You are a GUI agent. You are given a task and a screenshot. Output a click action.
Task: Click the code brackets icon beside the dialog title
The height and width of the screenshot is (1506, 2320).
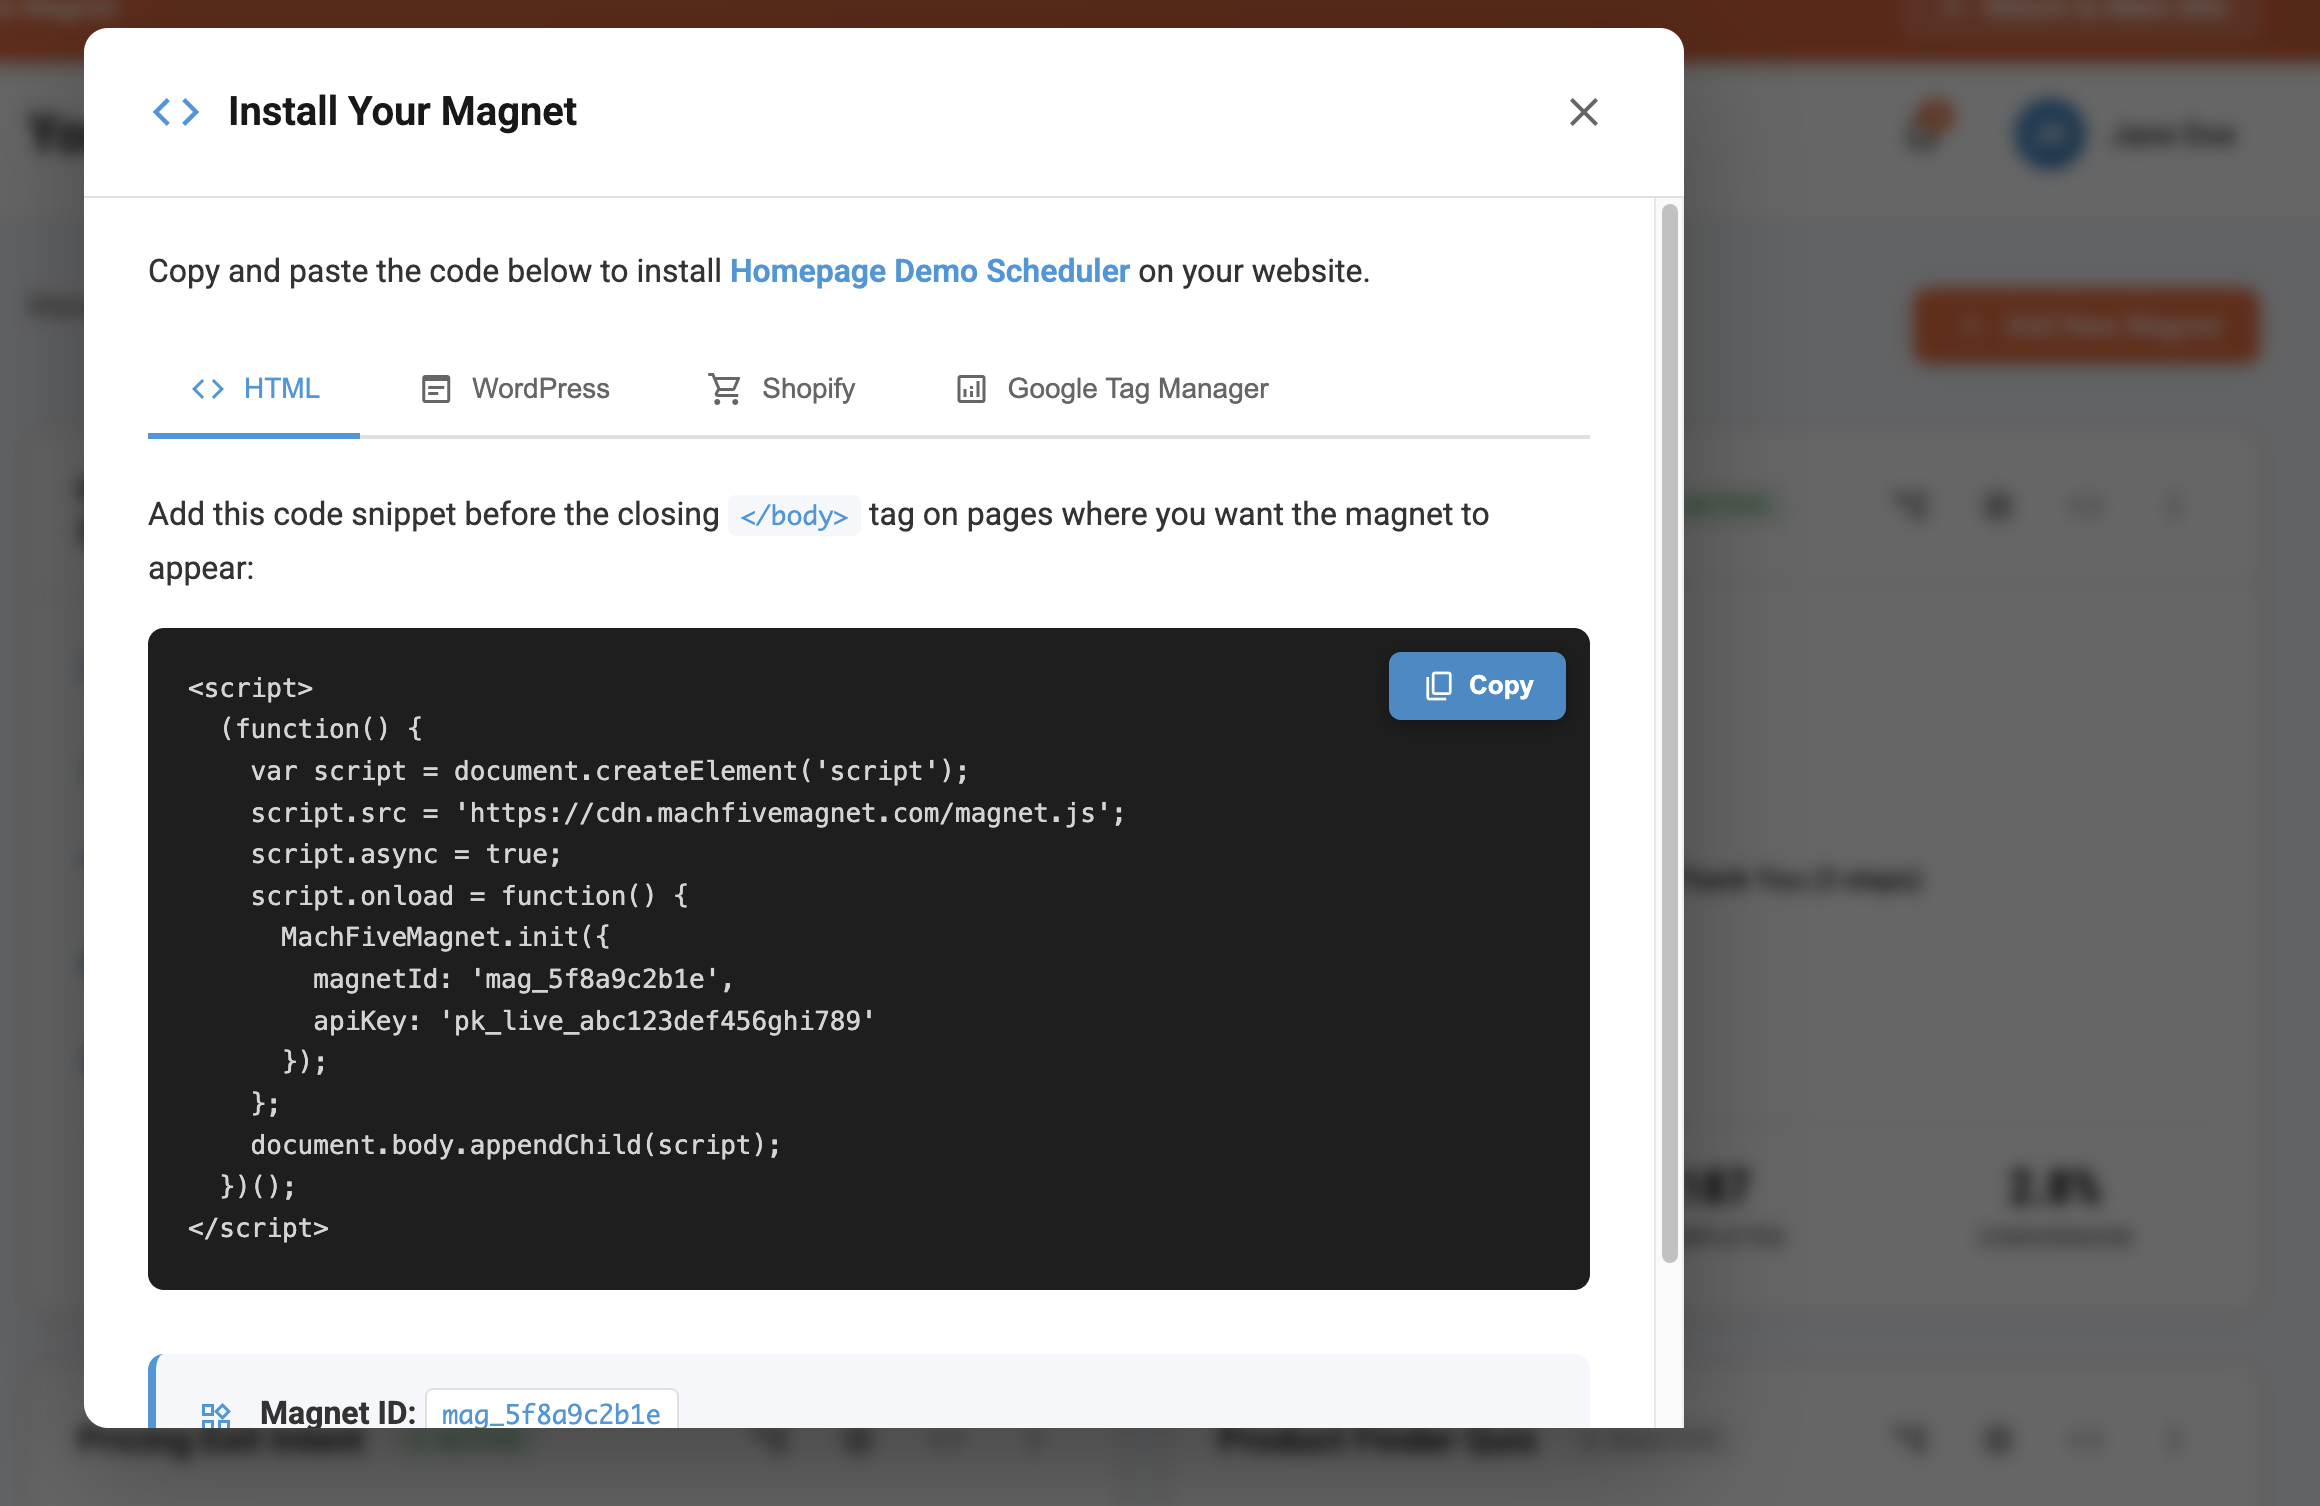176,112
